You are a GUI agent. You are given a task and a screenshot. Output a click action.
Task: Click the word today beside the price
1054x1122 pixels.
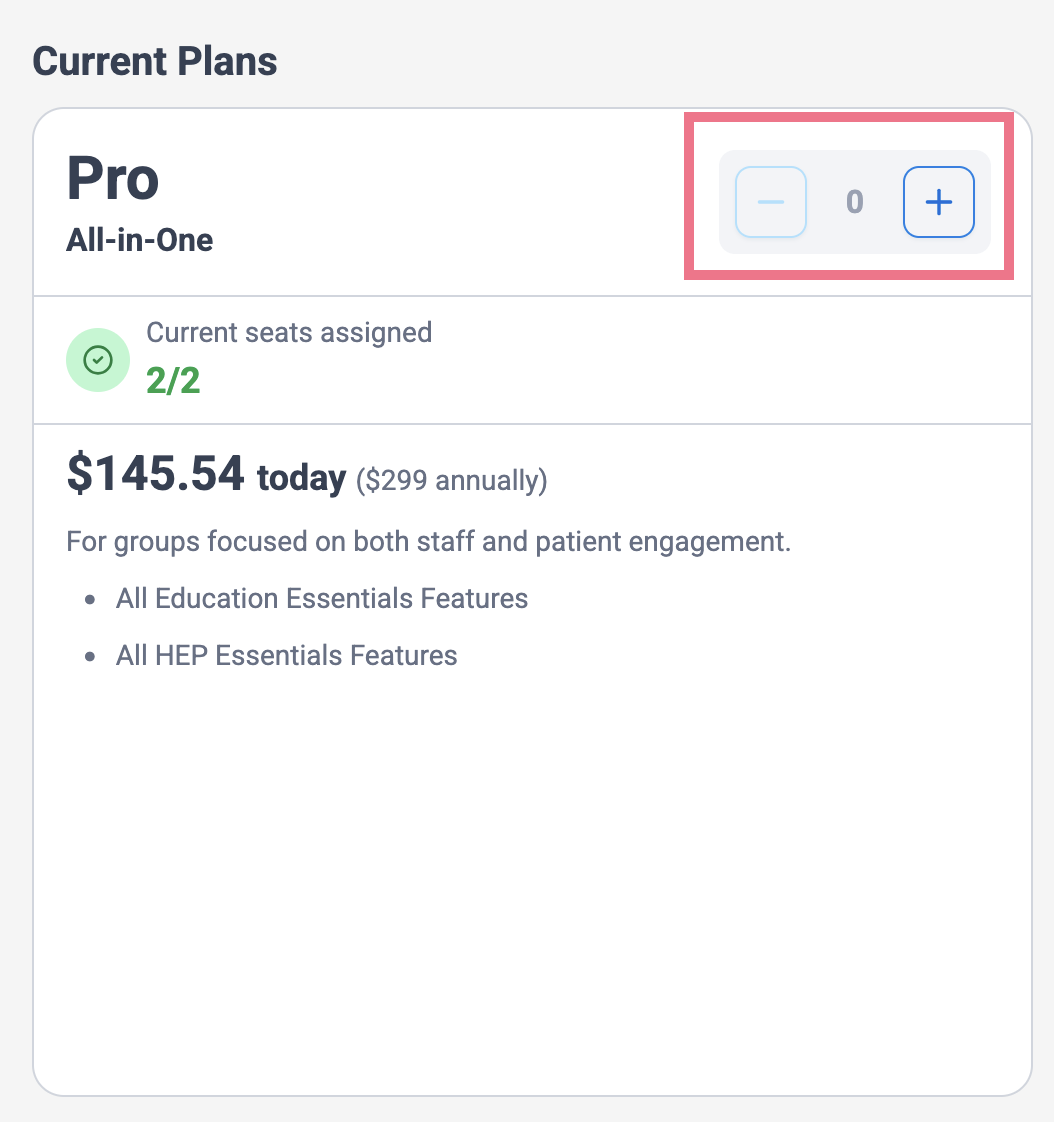301,479
